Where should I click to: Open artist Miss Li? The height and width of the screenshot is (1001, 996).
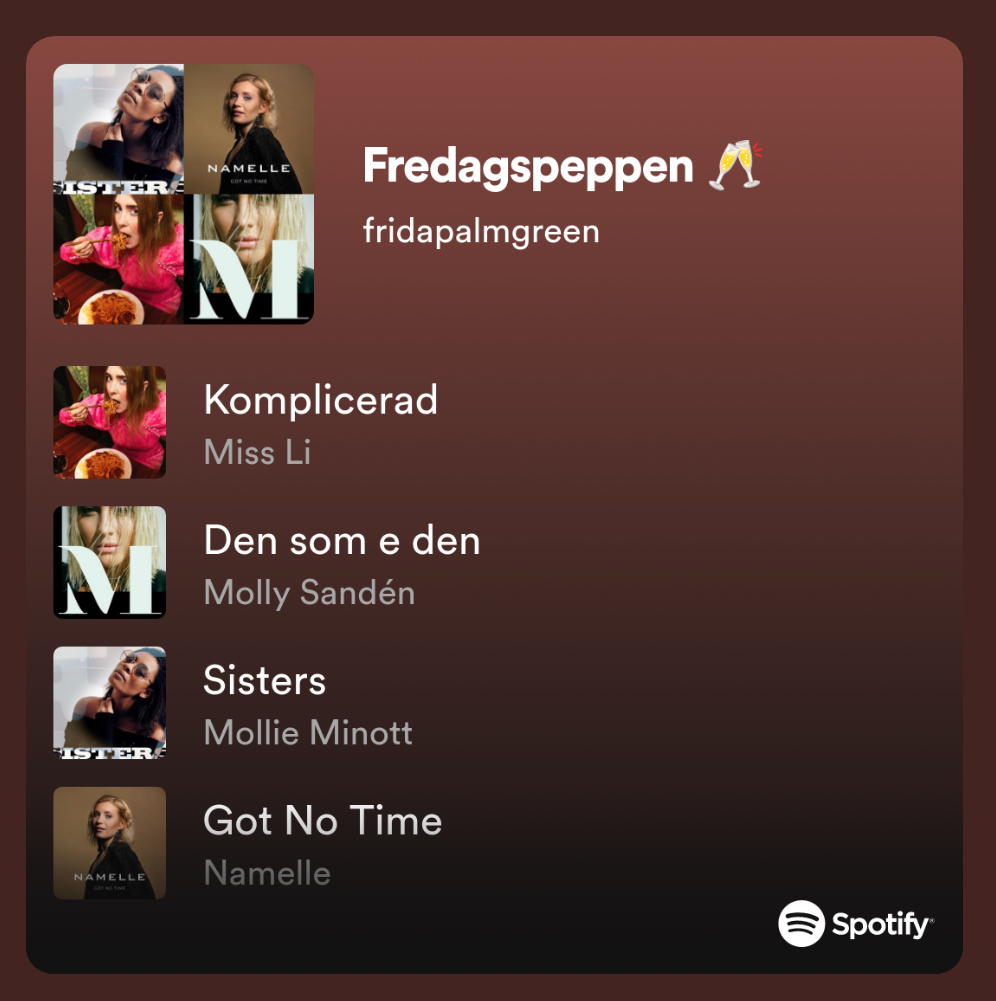coord(257,452)
